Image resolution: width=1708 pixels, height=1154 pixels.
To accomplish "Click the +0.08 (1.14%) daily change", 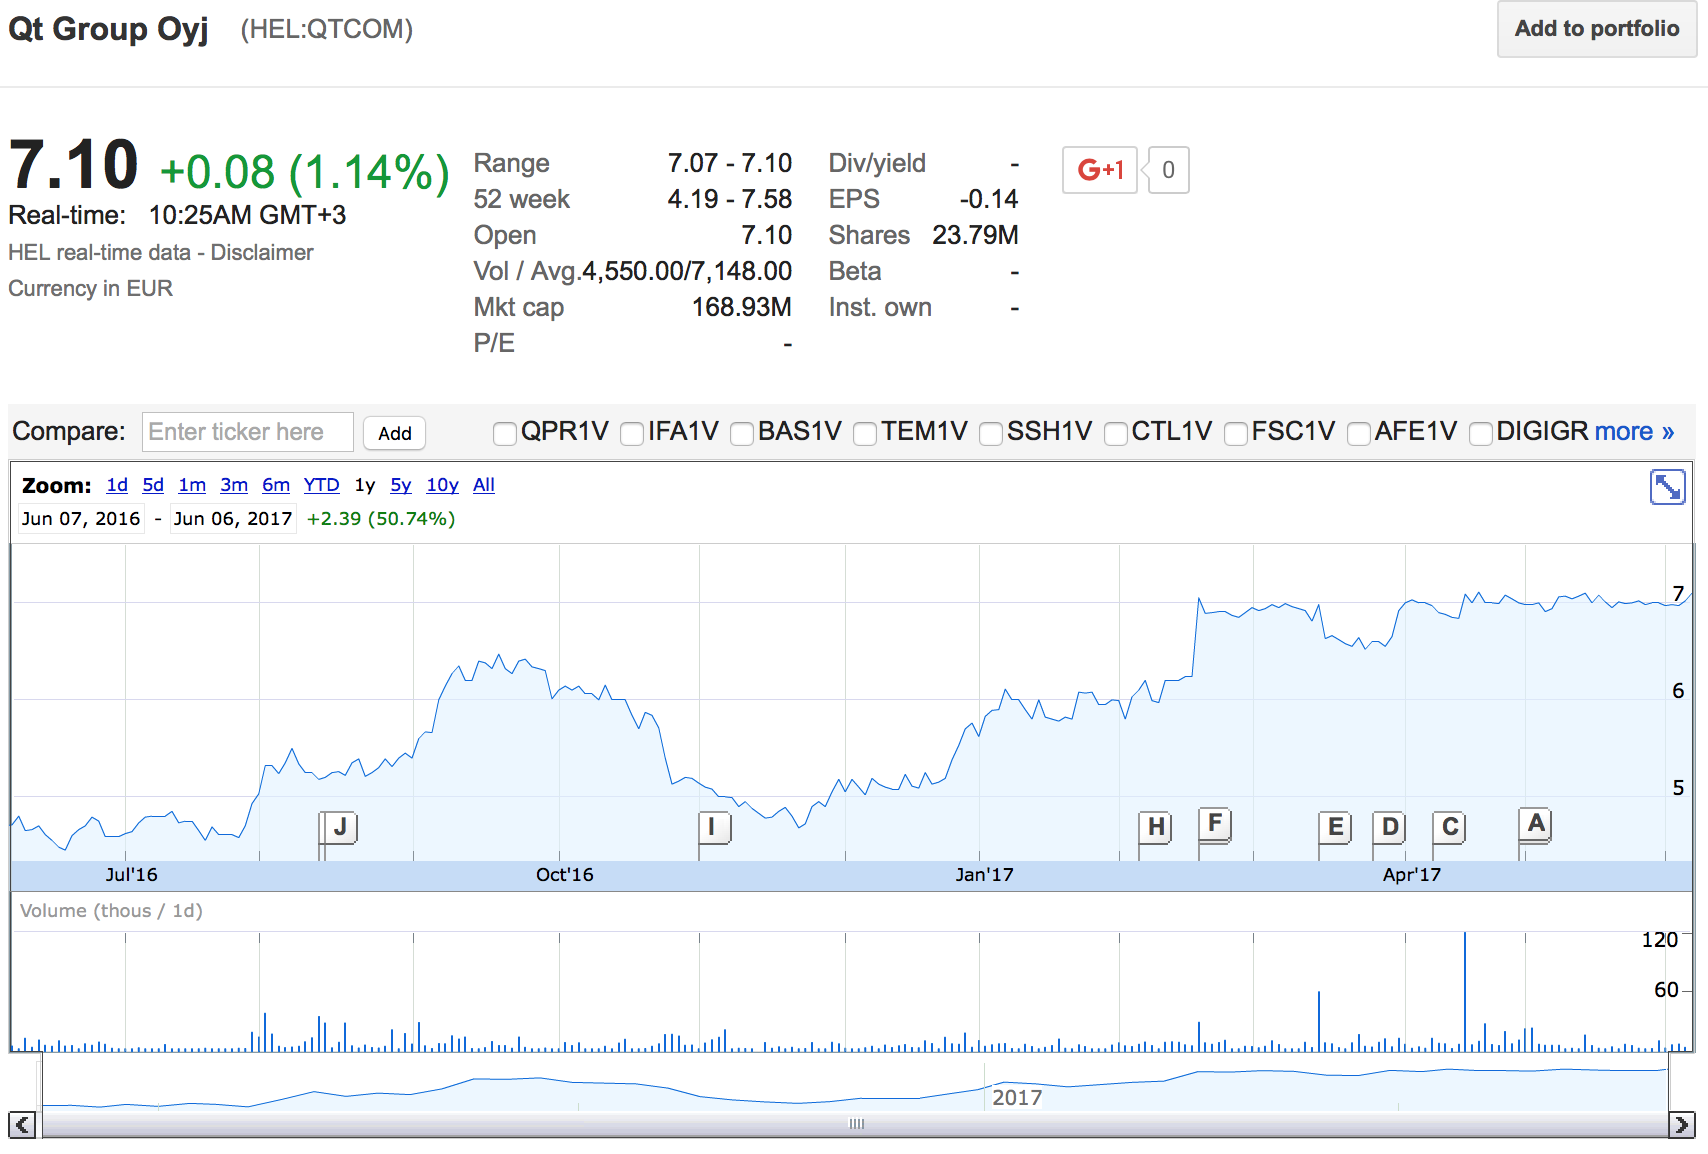I will click(x=304, y=172).
